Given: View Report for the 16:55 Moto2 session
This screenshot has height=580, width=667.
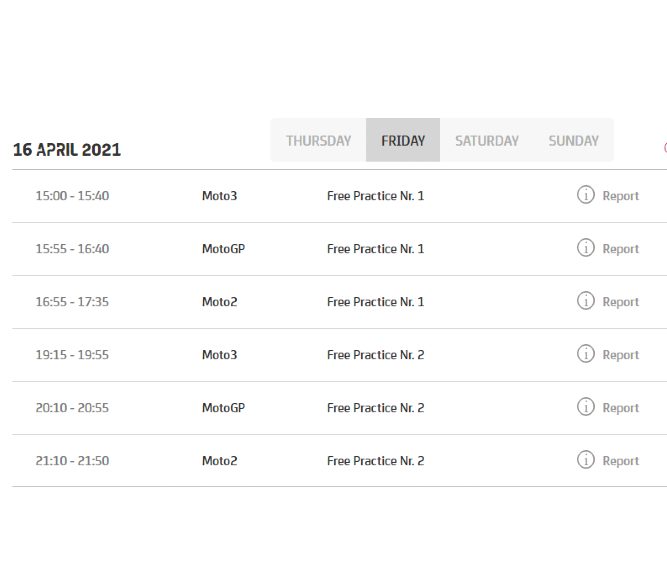Looking at the screenshot, I should coord(620,302).
